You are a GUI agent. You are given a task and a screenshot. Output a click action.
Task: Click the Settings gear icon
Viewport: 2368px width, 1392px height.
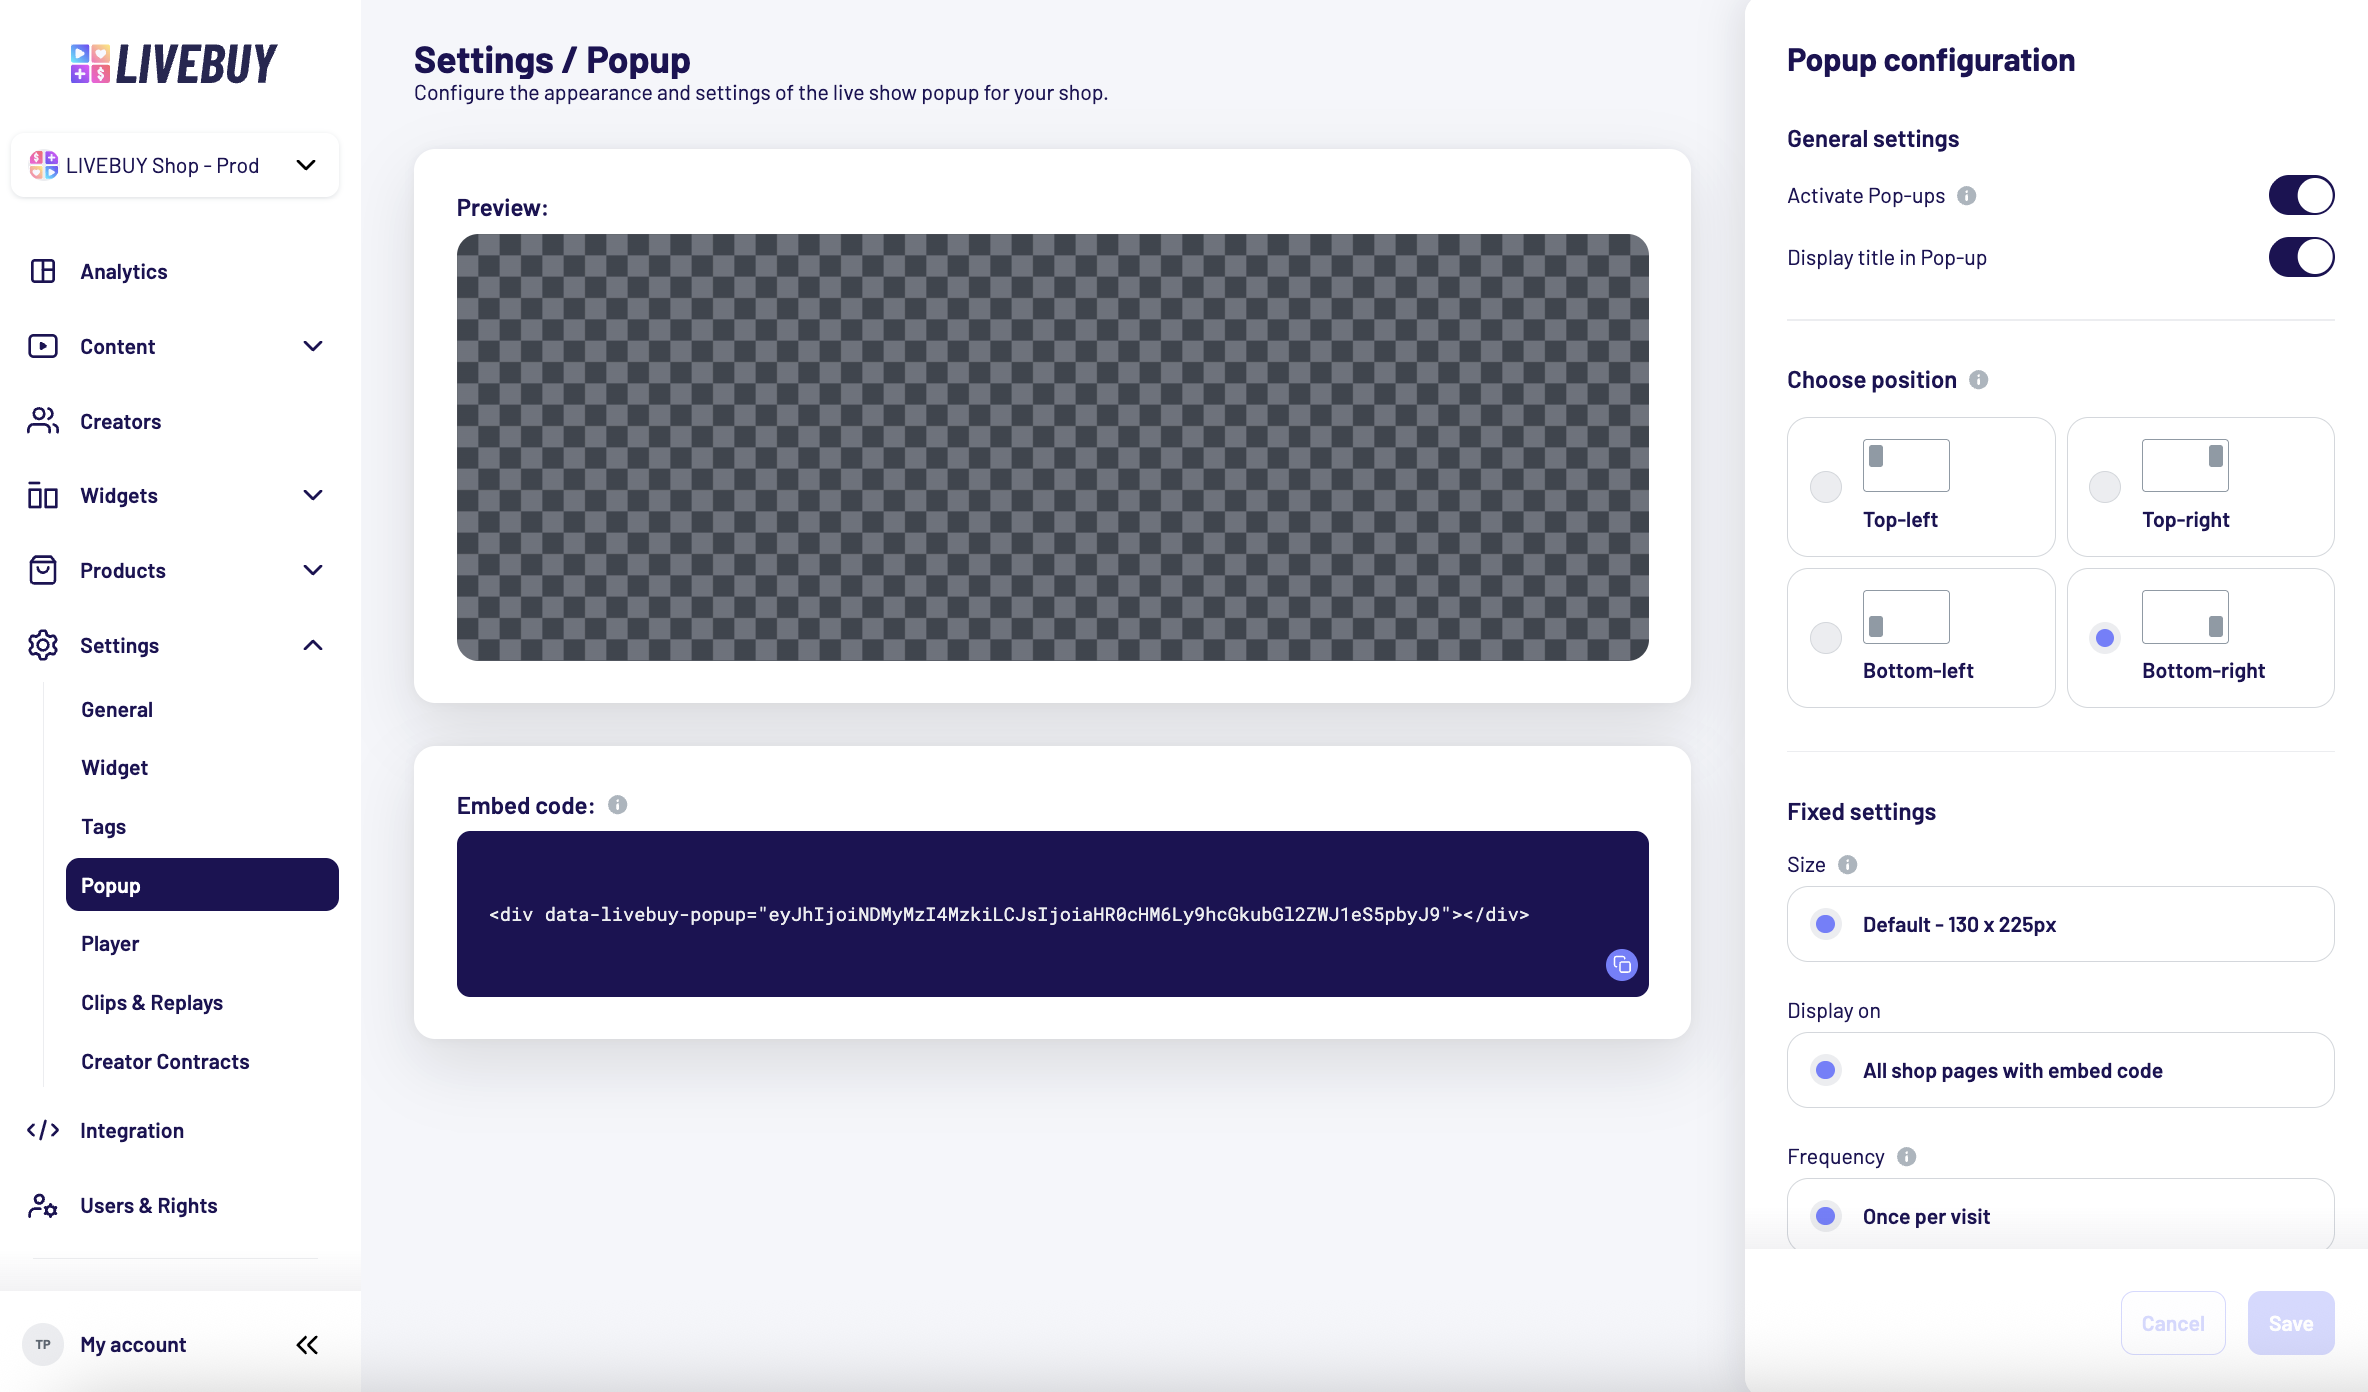(43, 645)
